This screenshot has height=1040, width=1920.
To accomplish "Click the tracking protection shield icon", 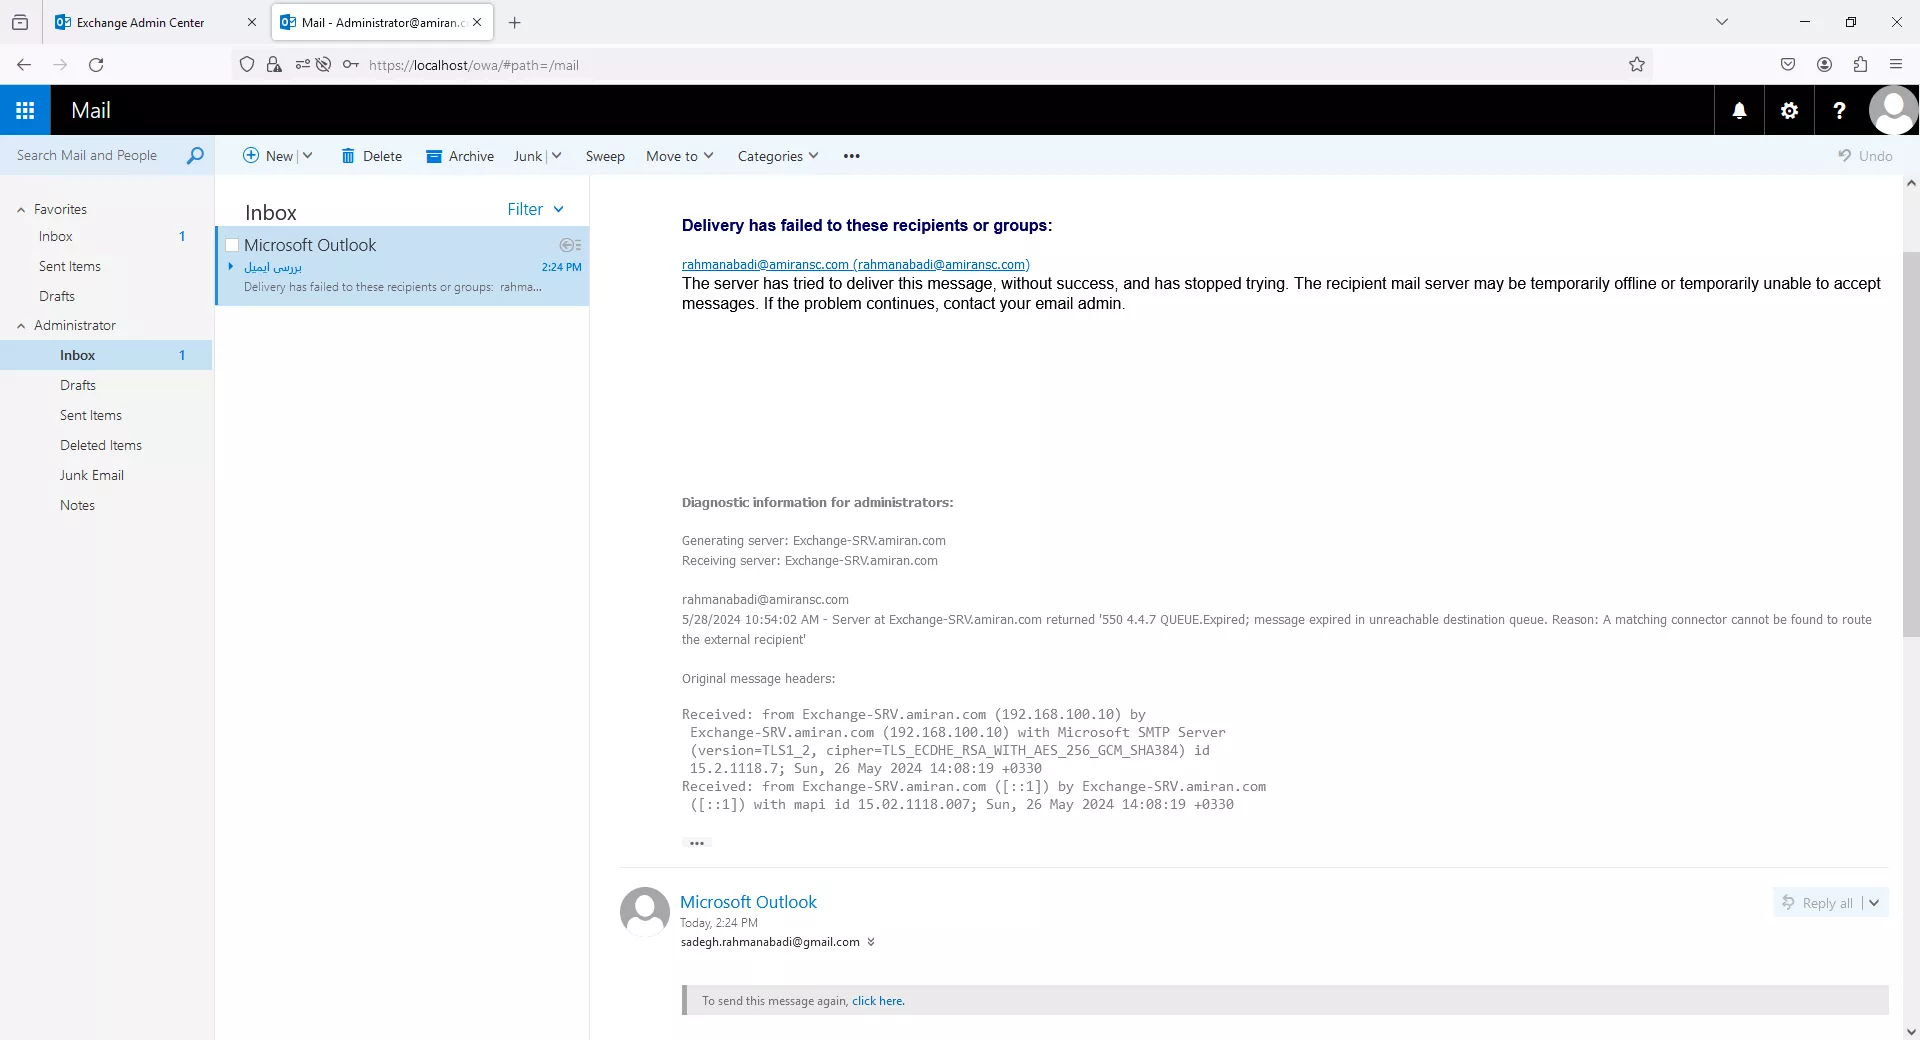I will coord(247,65).
